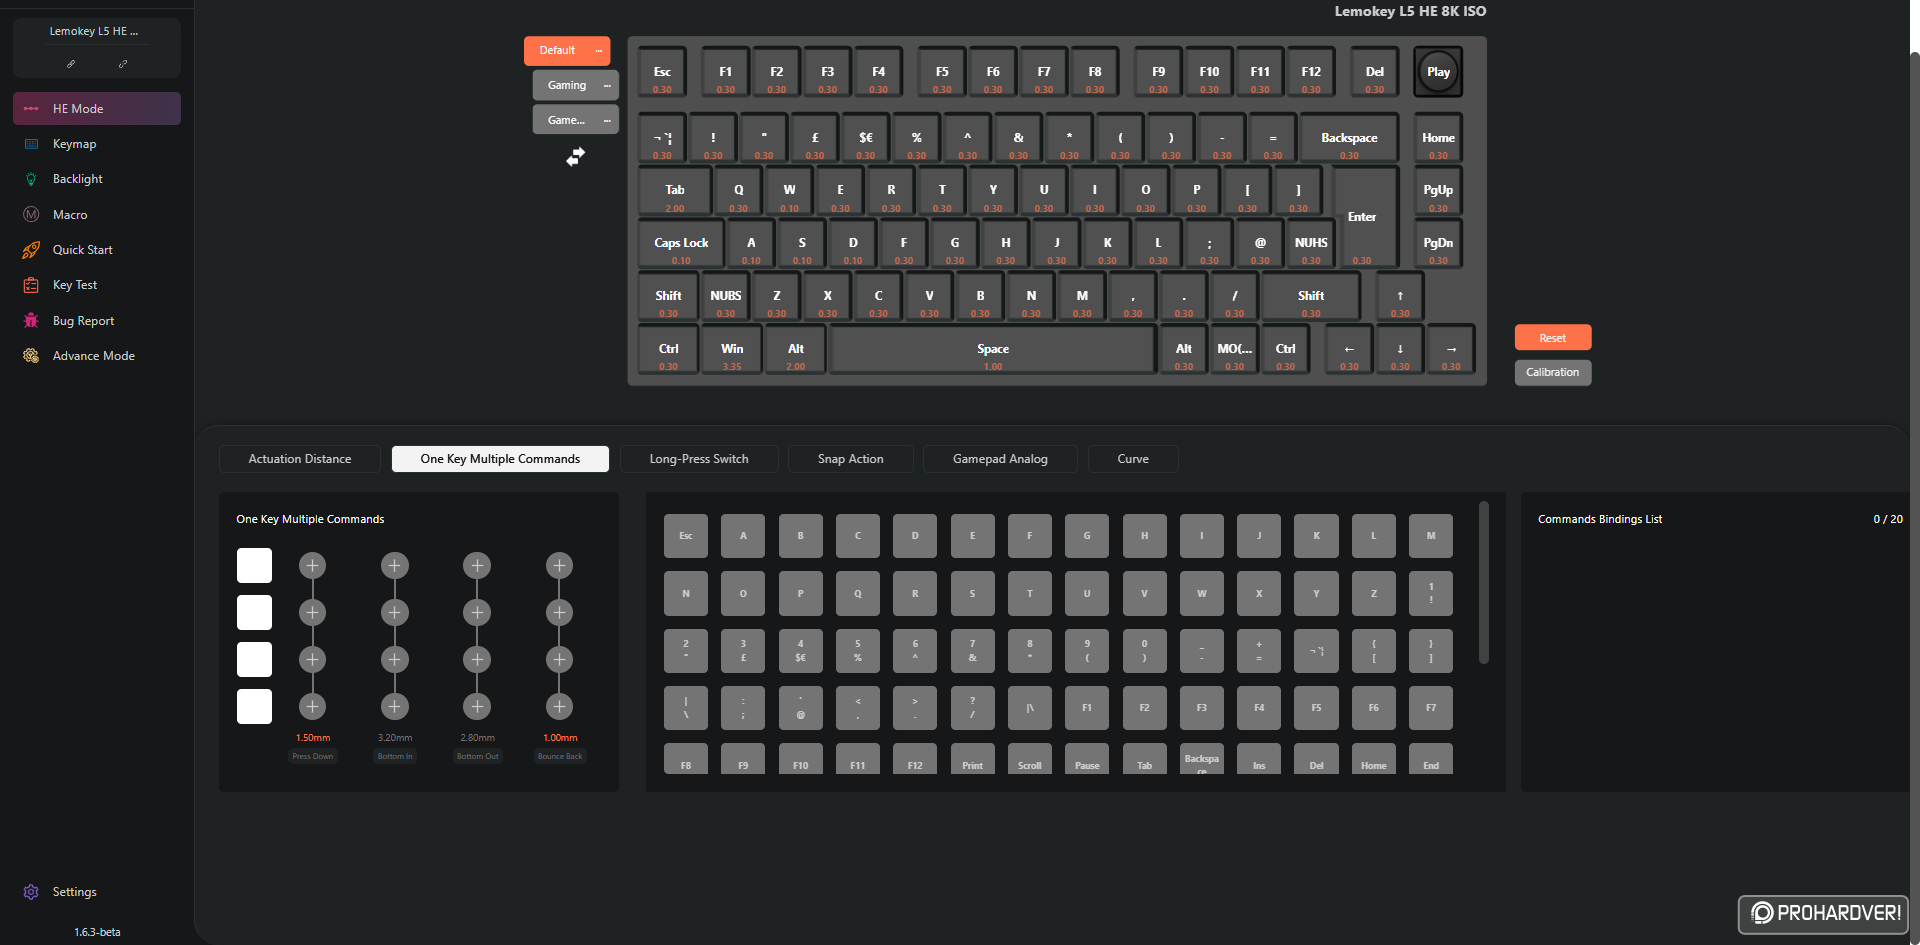Add Bottom In command in second row
This screenshot has height=945, width=1920.
click(395, 612)
